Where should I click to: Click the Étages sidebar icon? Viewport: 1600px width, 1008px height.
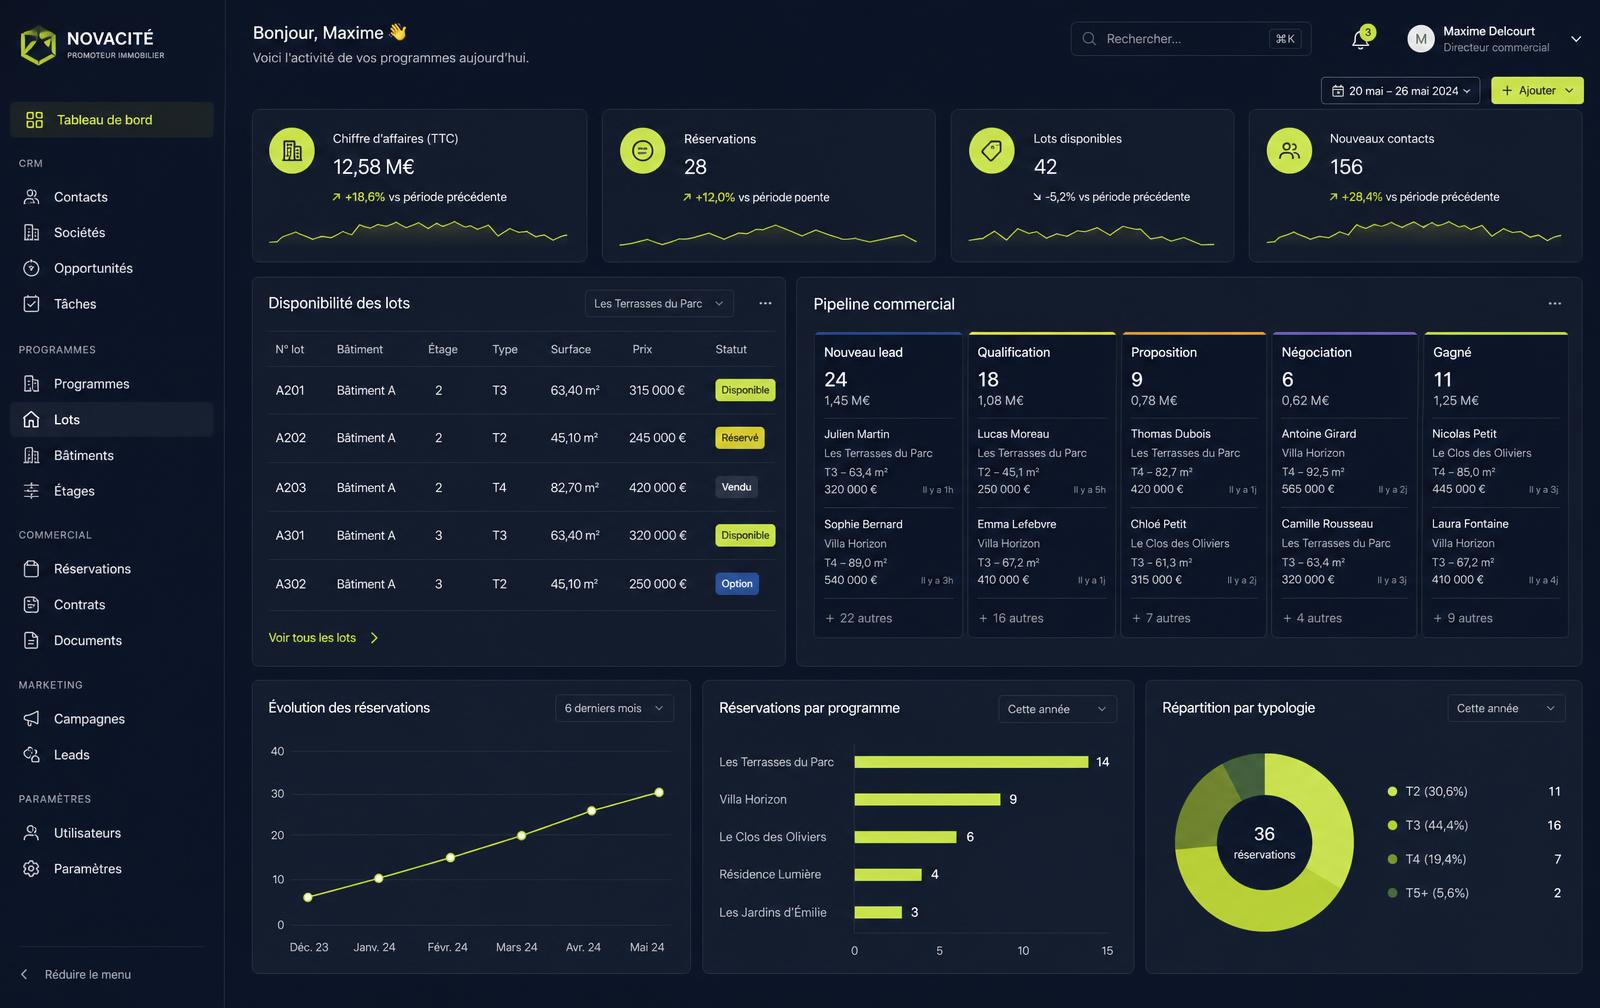point(32,491)
